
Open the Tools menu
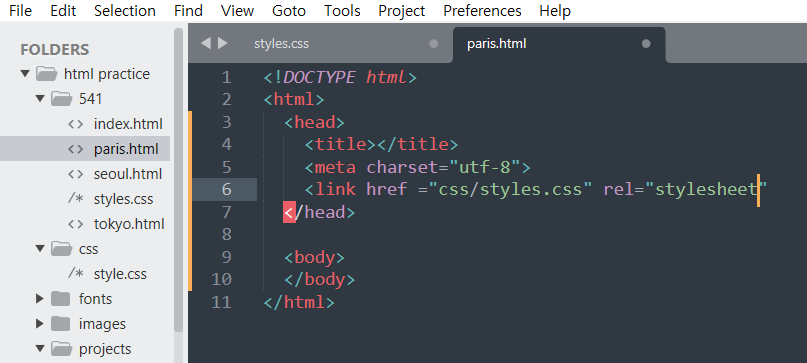pyautogui.click(x=342, y=11)
